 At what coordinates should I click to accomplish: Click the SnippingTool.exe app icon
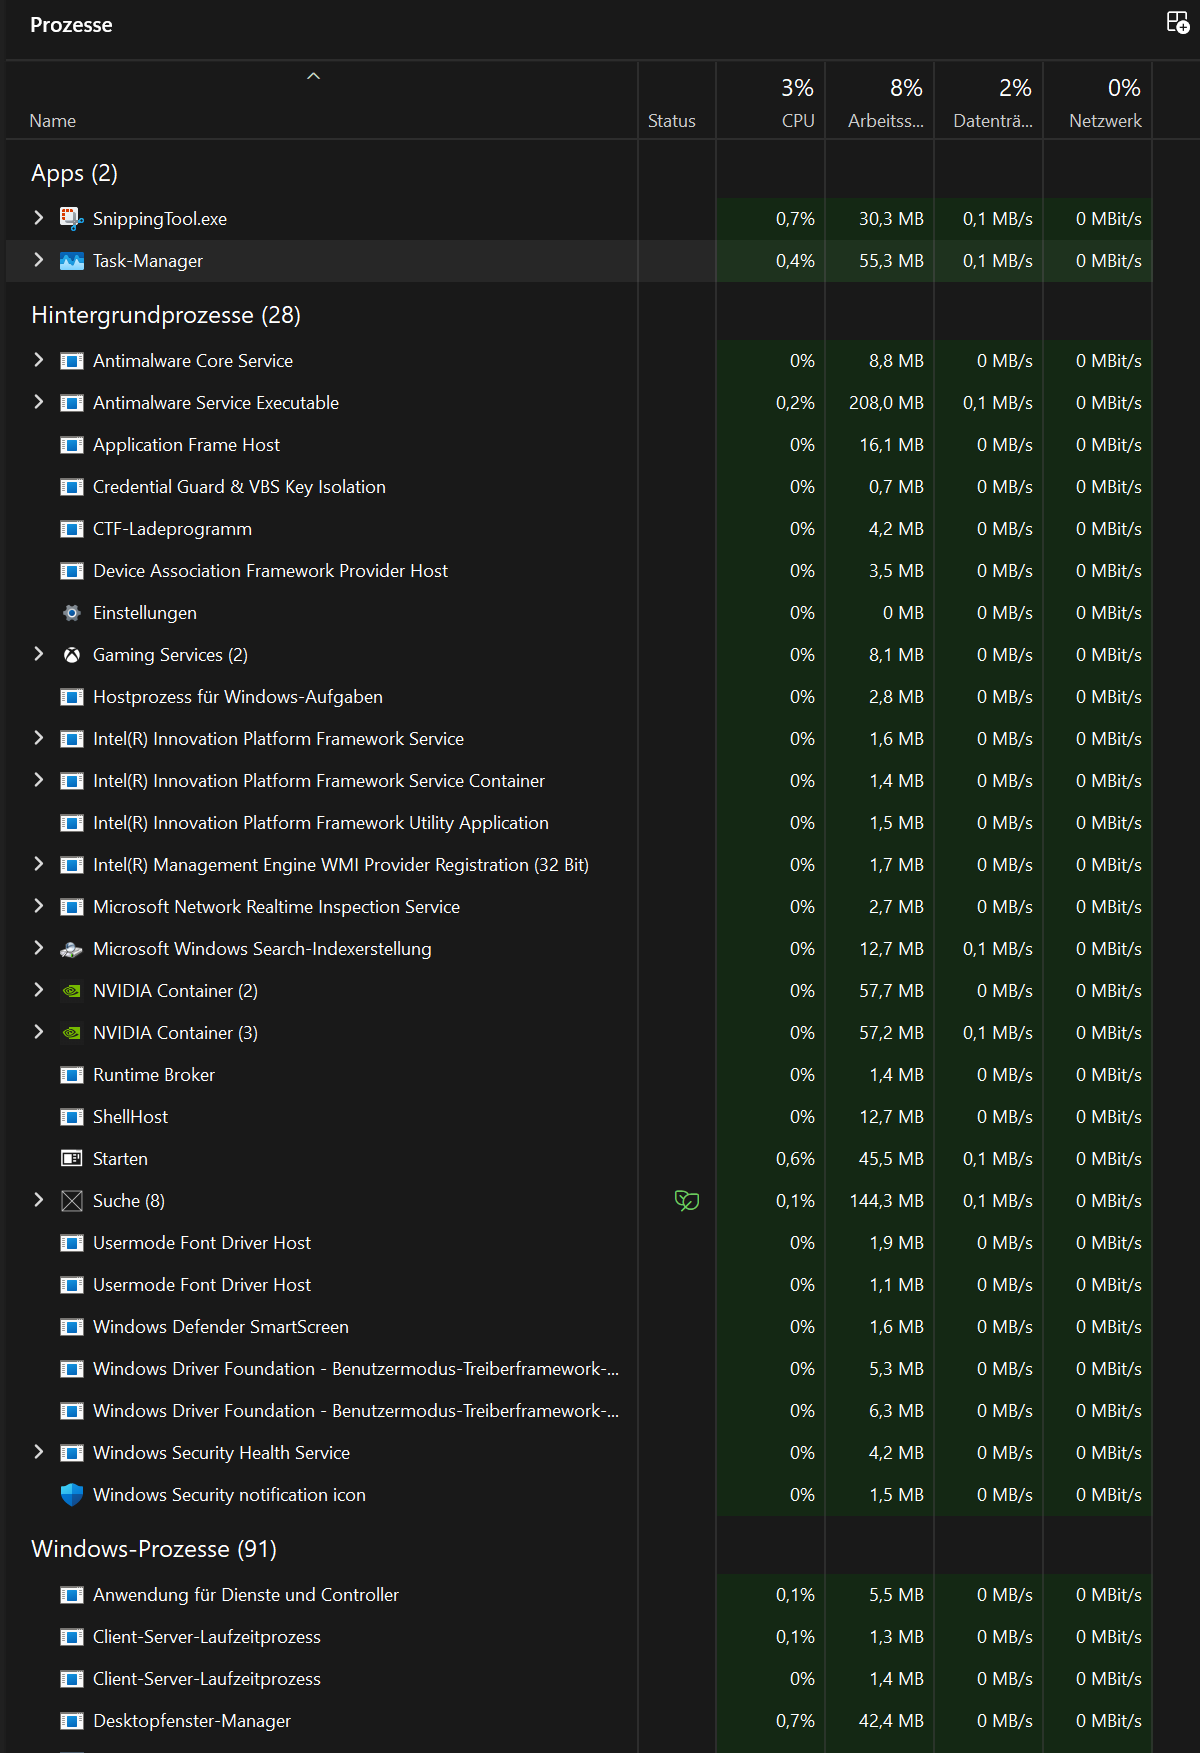click(71, 218)
